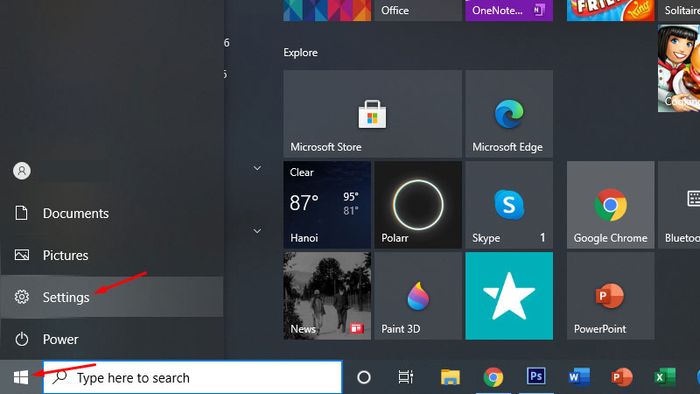This screenshot has height=394, width=700.
Task: Open the teal star app tile
Action: tap(509, 296)
